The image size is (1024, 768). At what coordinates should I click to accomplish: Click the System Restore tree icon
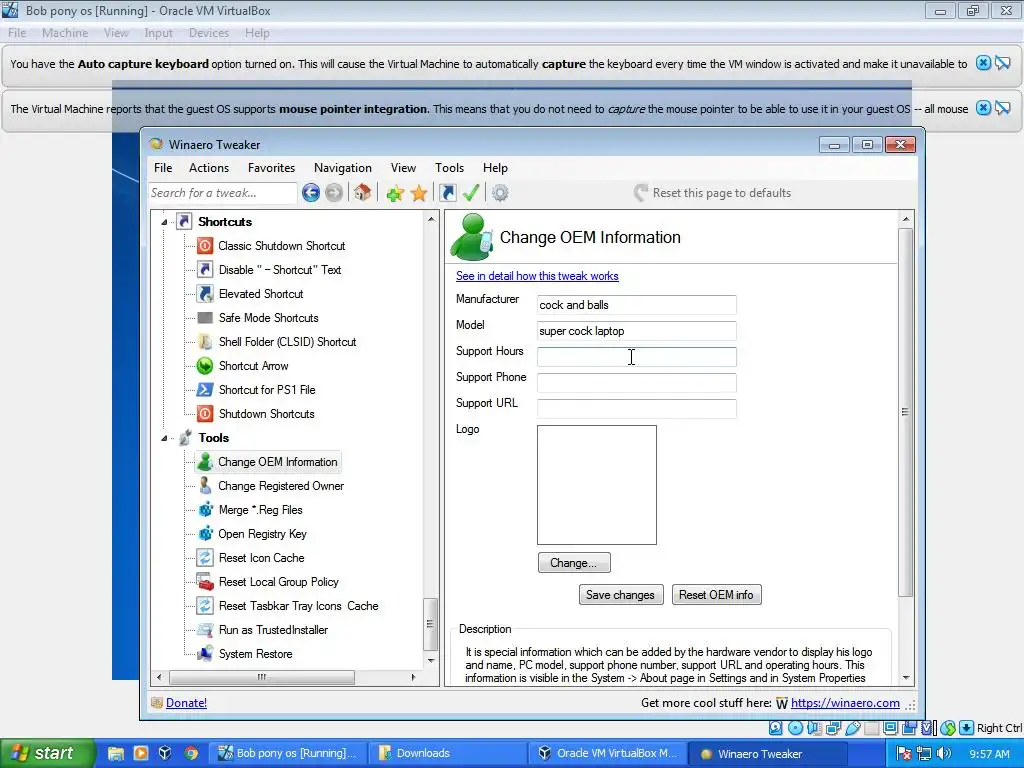205,654
